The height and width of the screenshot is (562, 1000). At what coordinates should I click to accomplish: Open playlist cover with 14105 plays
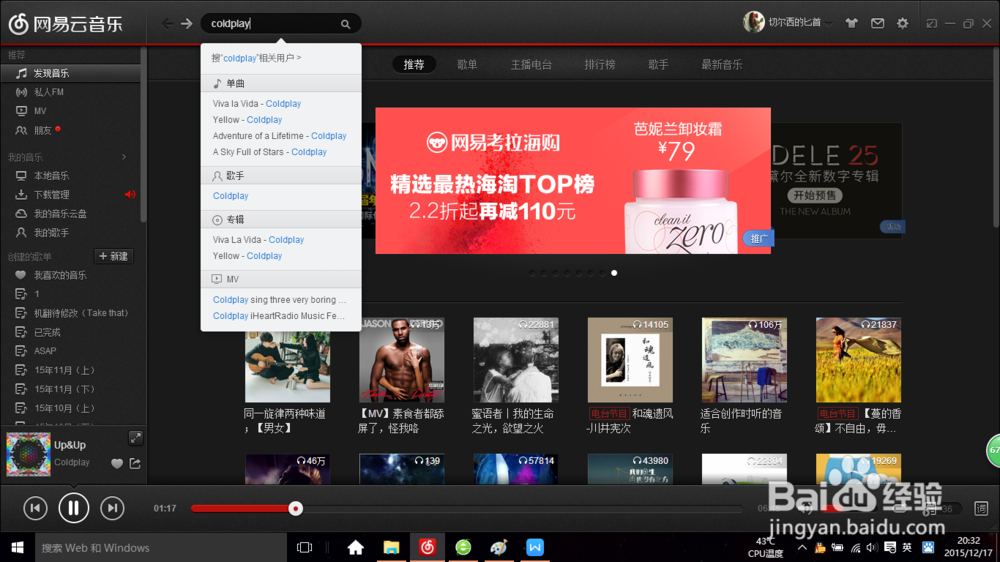point(630,360)
